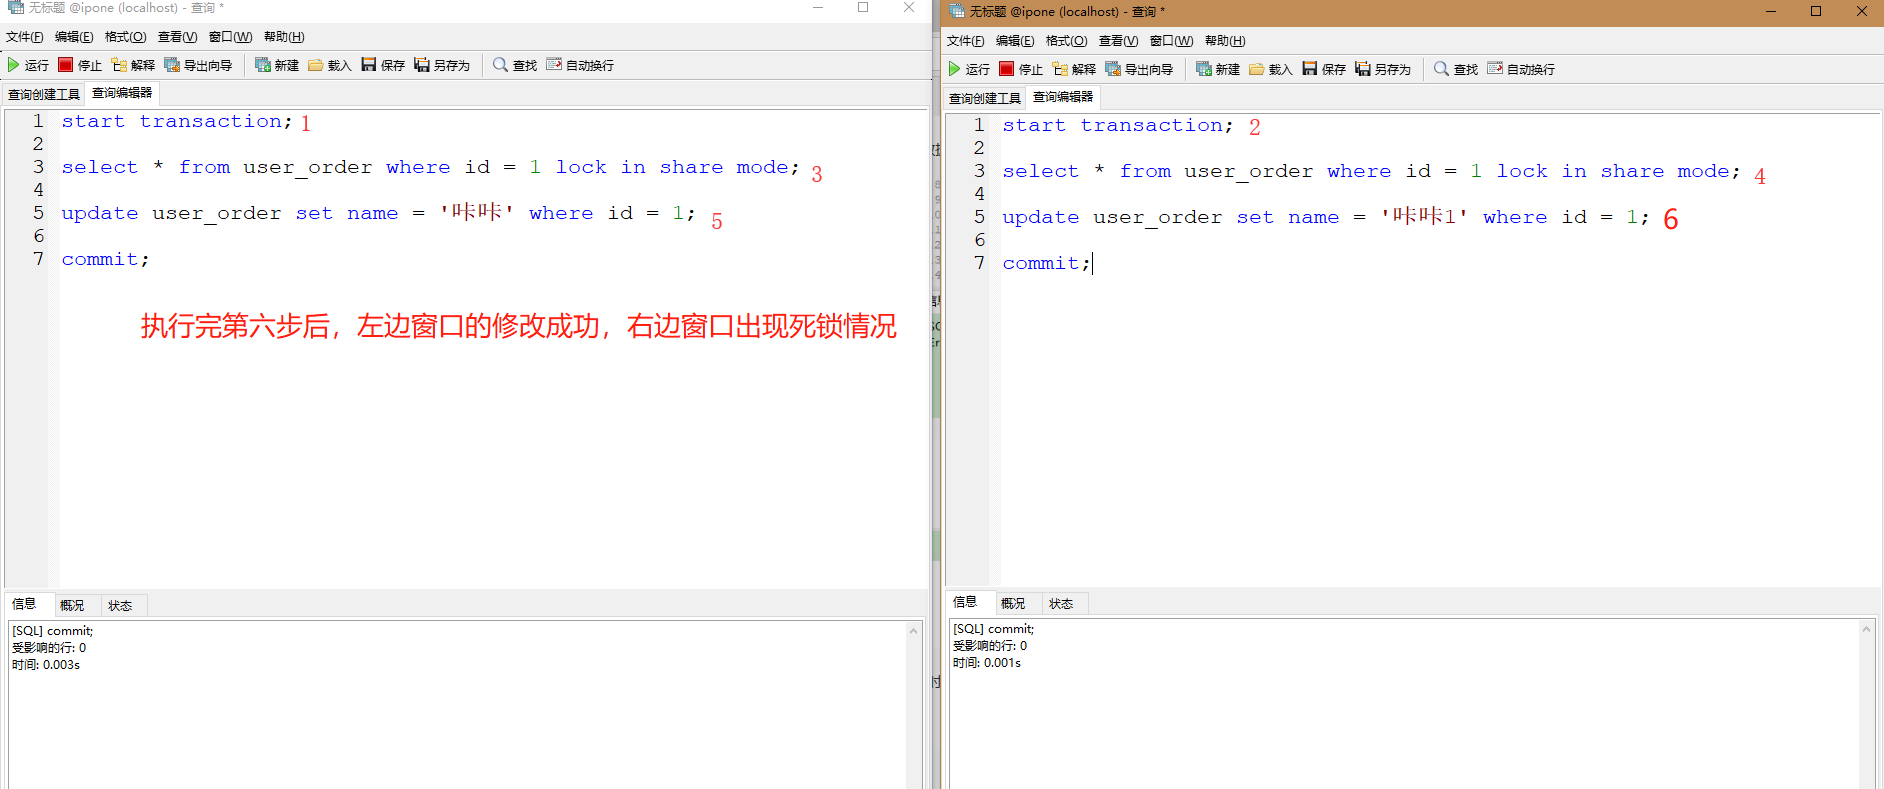Close the right query window

click(x=1862, y=11)
